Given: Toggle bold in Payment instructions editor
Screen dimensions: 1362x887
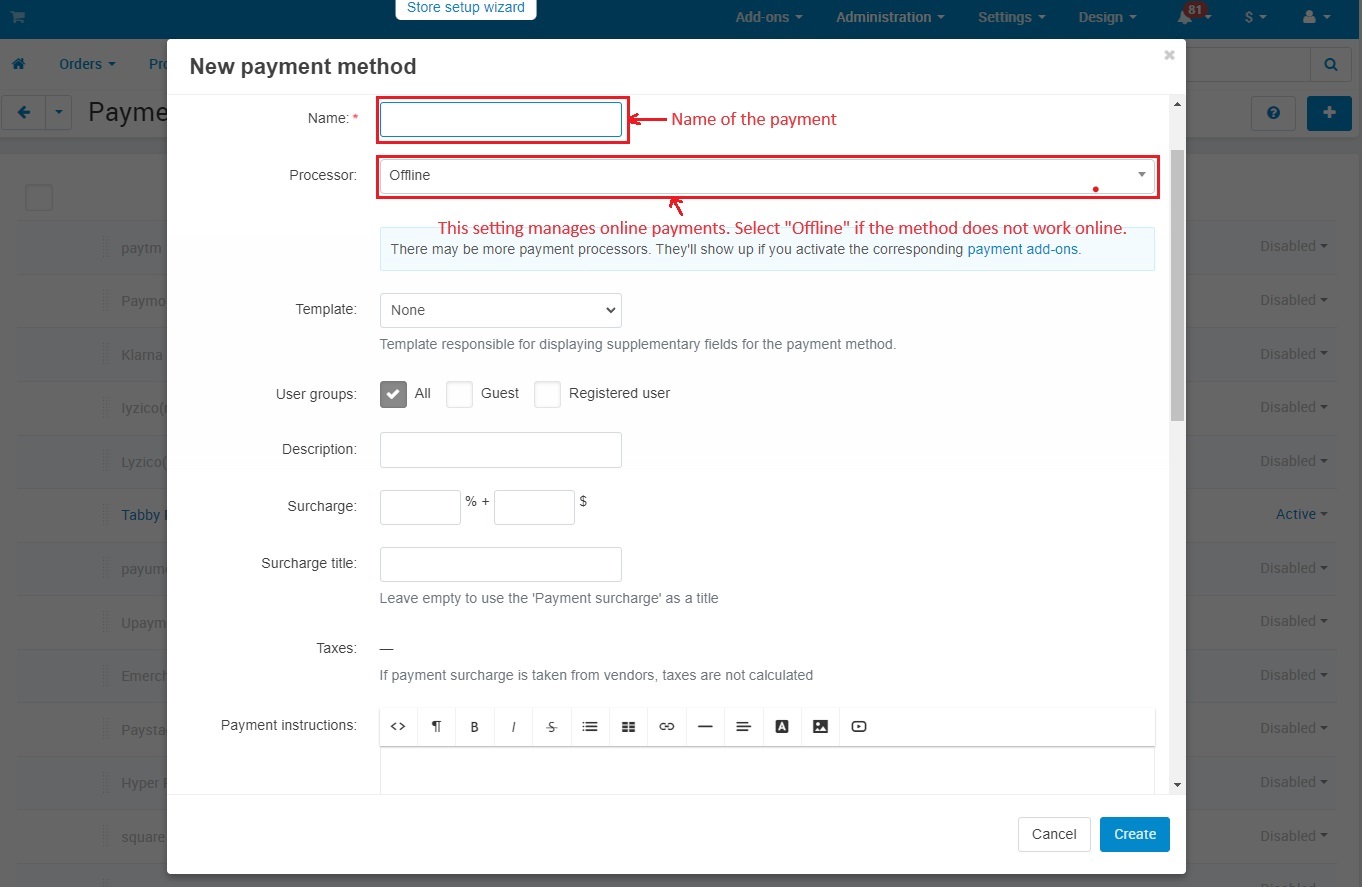Looking at the screenshot, I should tap(475, 727).
